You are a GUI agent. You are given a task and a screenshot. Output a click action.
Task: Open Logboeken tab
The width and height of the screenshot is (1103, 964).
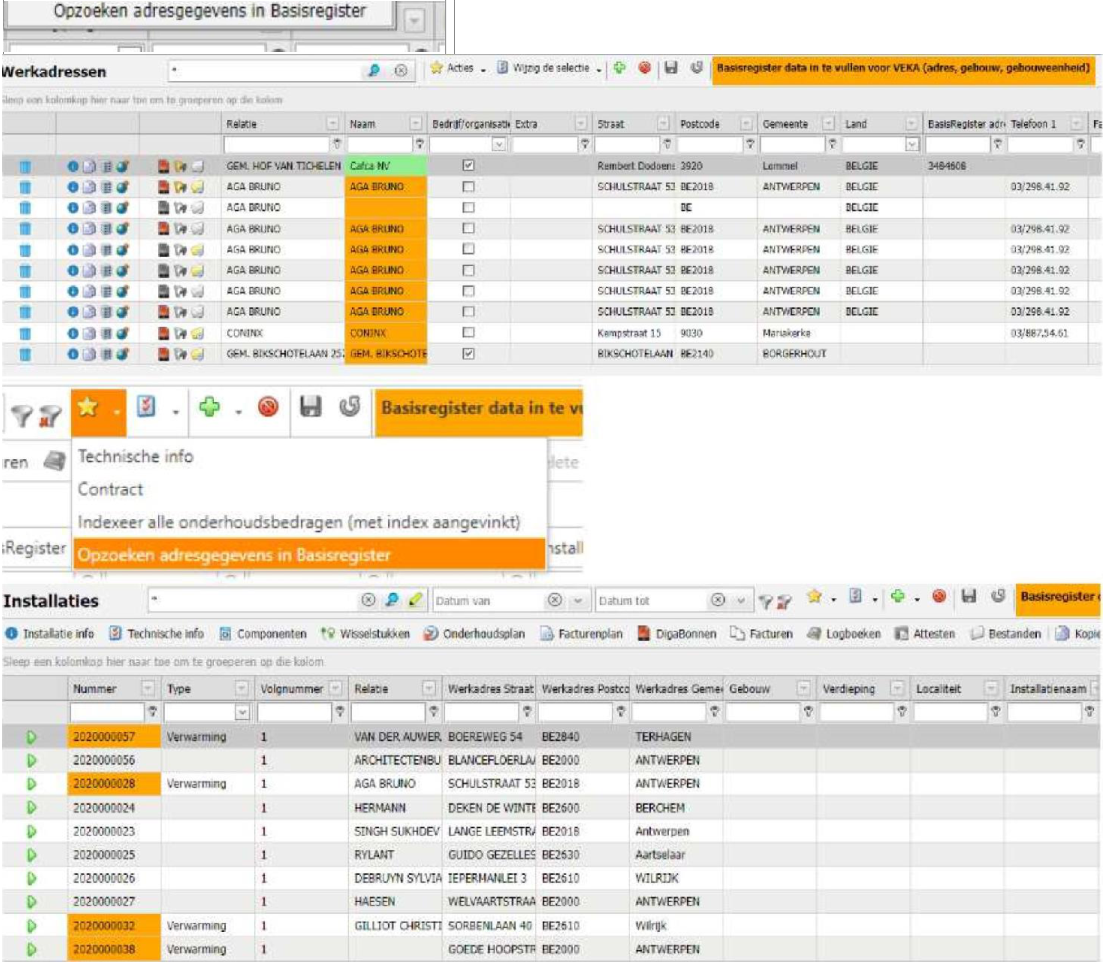click(x=844, y=634)
